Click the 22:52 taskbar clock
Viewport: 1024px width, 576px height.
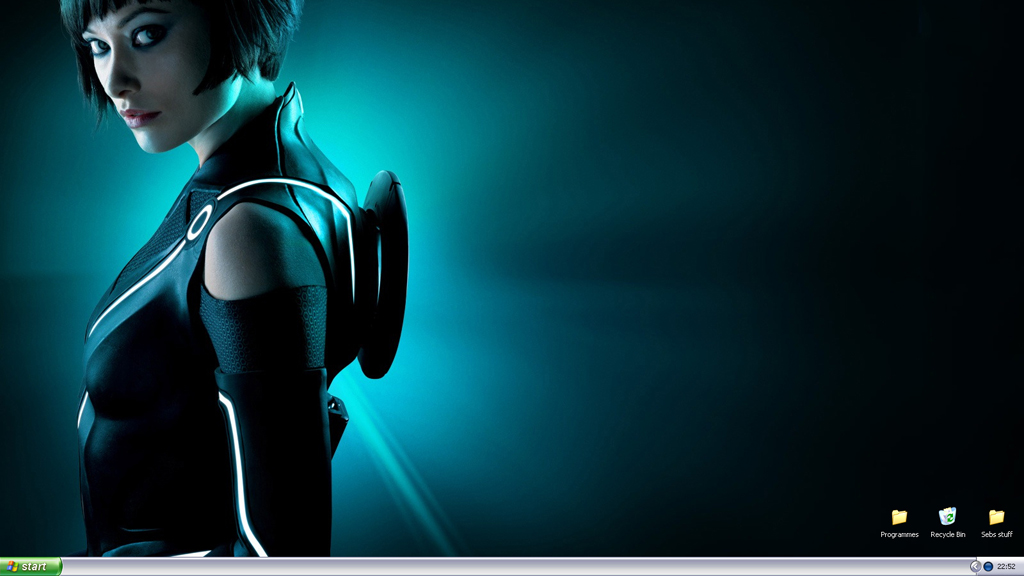(x=1006, y=566)
